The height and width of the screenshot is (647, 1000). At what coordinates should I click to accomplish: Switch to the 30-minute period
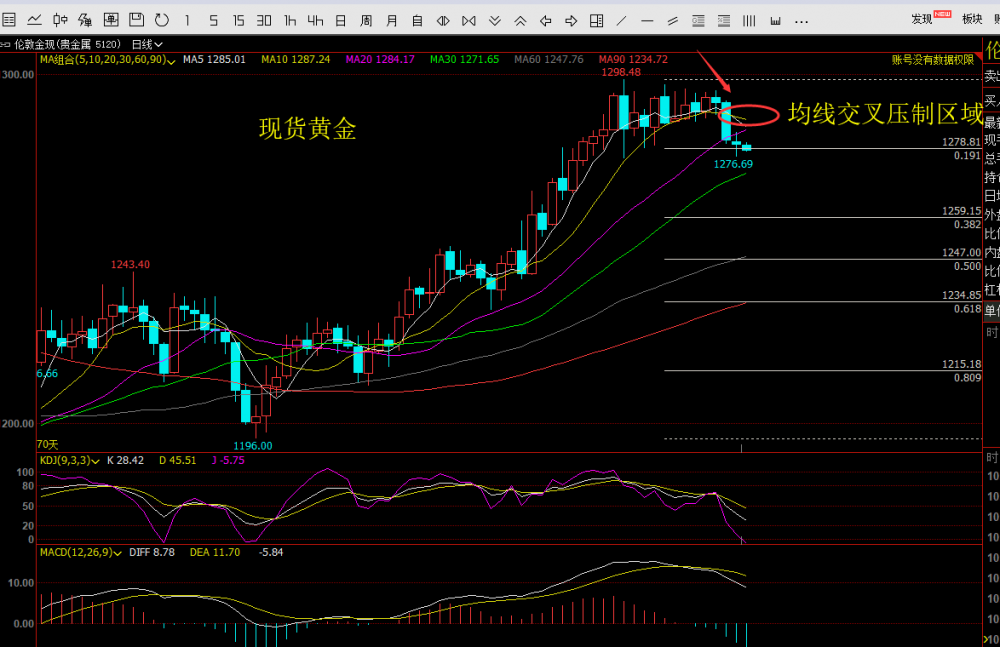[x=264, y=21]
